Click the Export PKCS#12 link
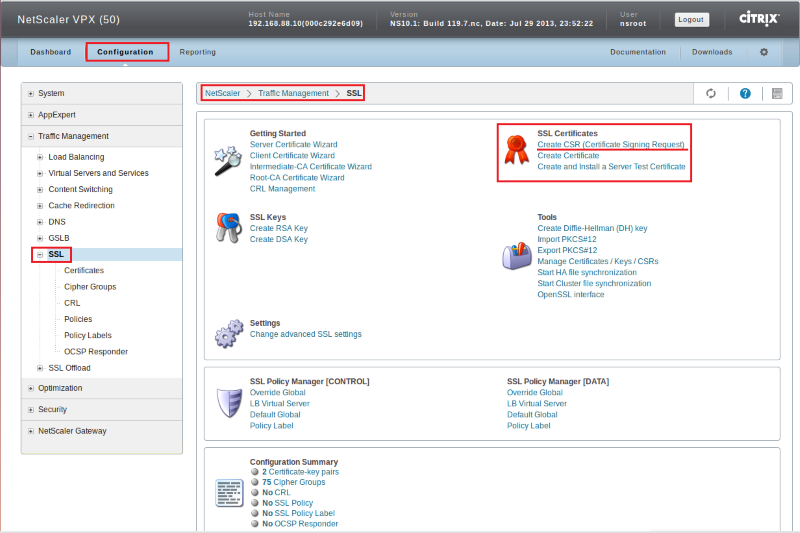The width and height of the screenshot is (800, 533). pos(567,250)
